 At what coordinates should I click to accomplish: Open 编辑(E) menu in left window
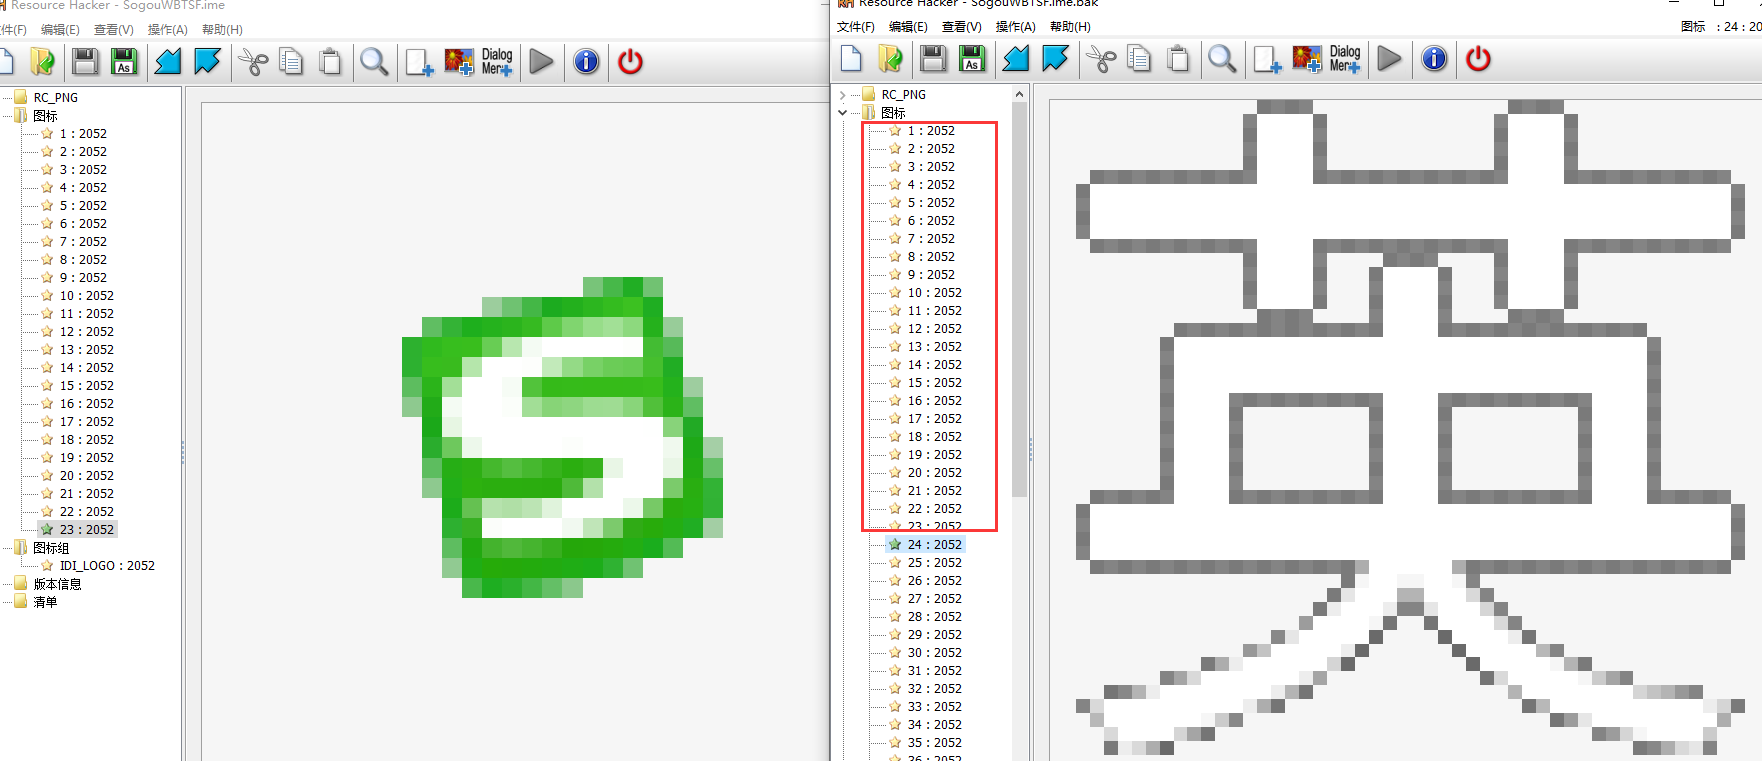coord(60,30)
